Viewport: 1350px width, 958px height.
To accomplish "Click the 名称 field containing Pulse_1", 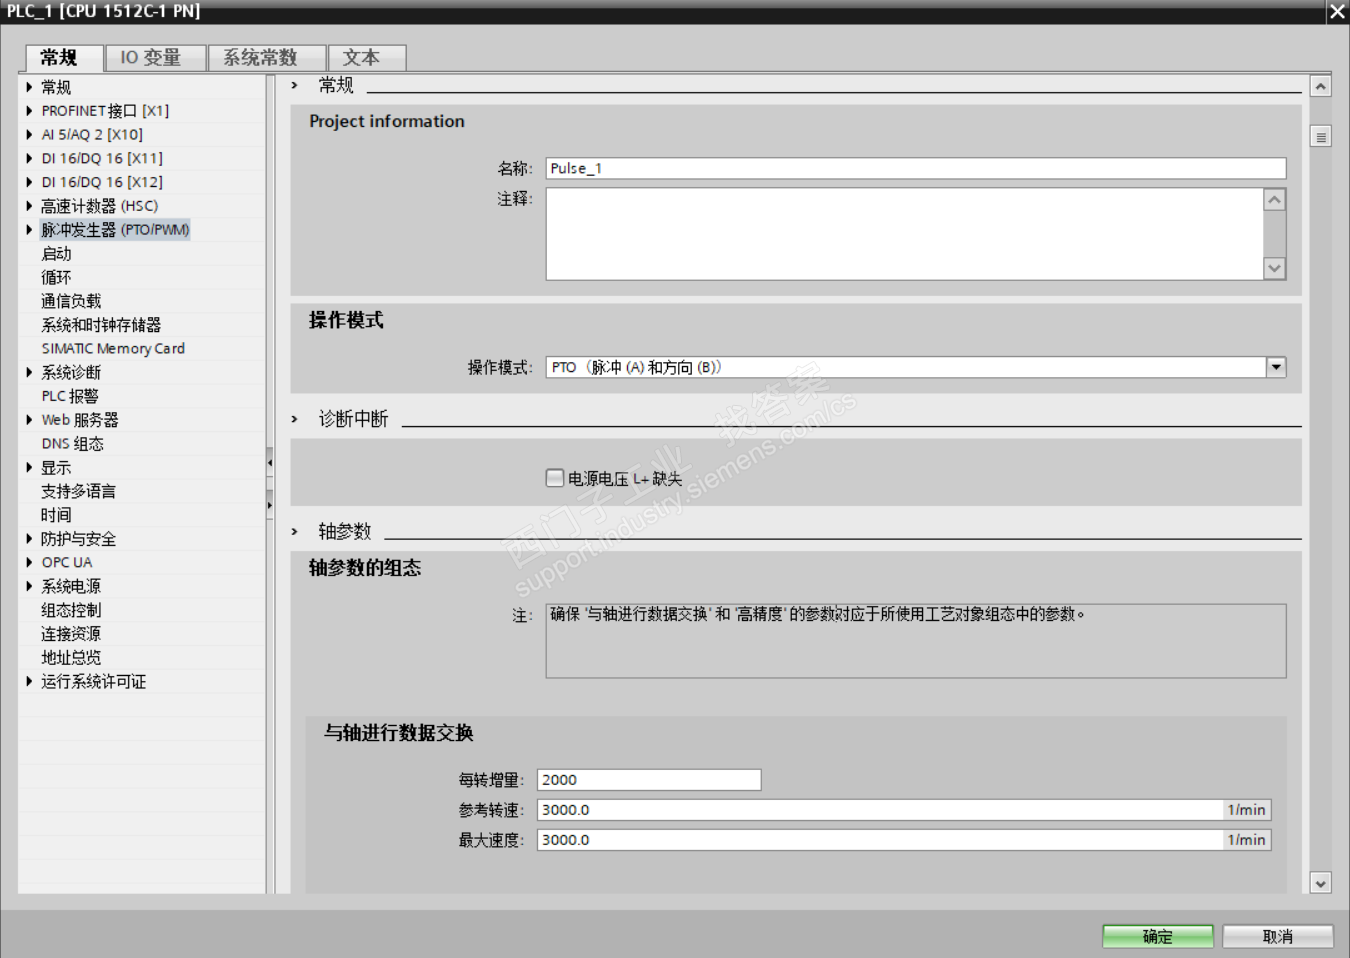I will click(916, 168).
